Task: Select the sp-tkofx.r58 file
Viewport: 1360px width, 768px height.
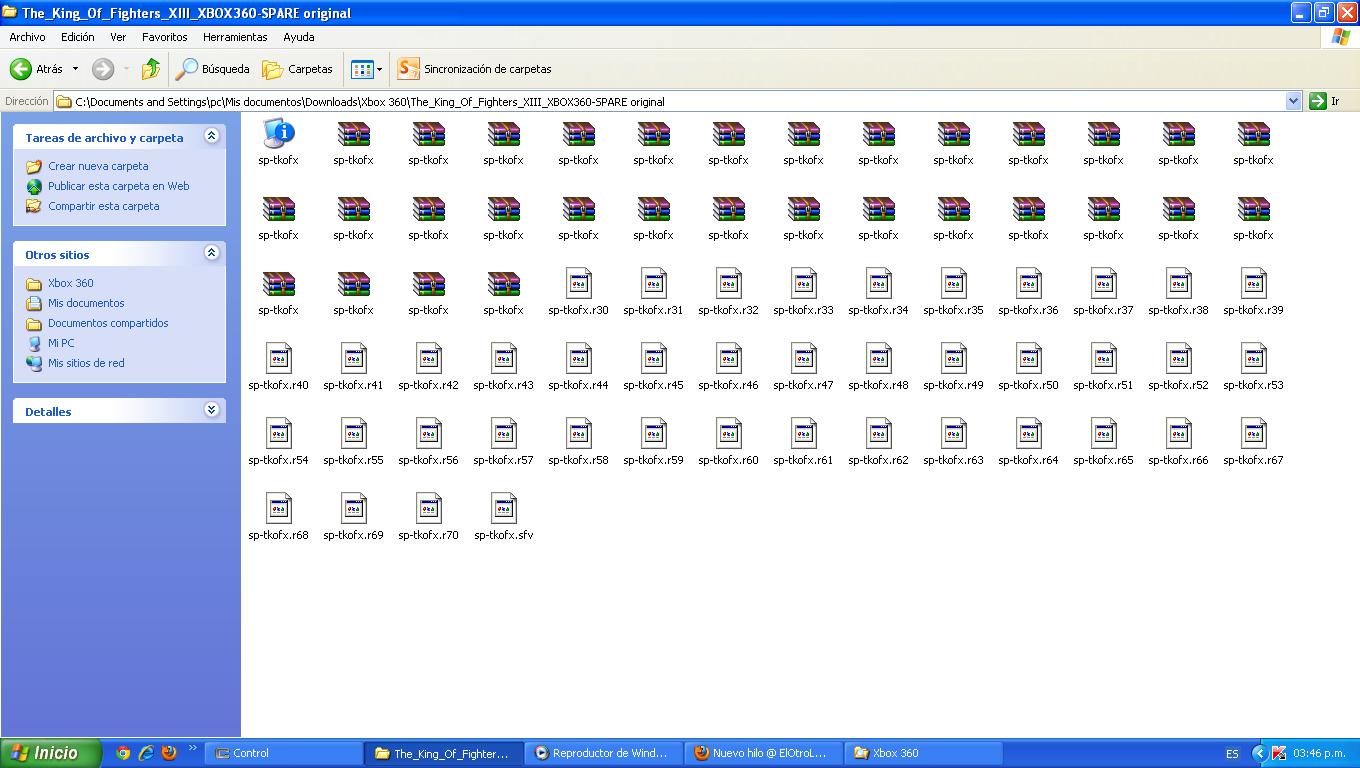Action: (x=578, y=442)
